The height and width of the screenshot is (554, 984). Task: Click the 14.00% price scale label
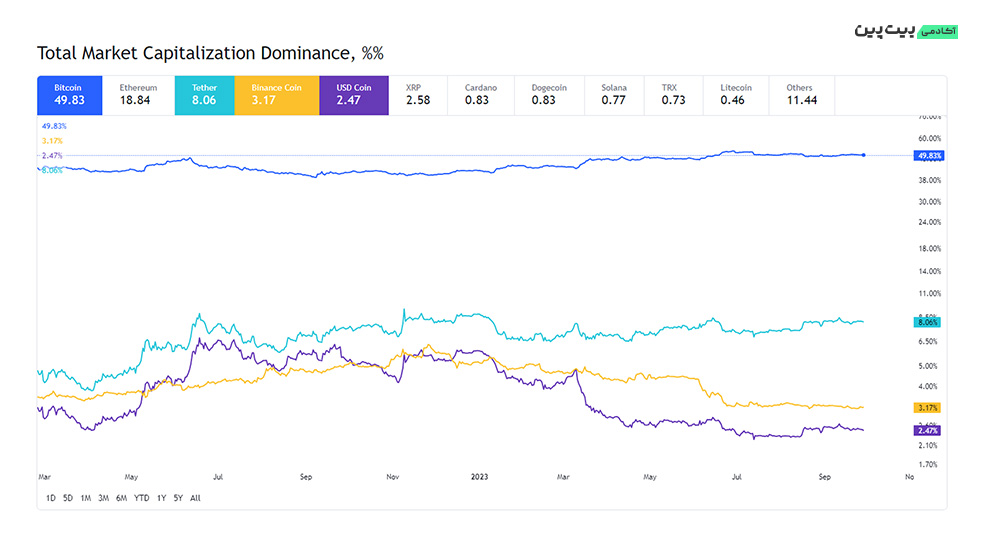pos(929,272)
